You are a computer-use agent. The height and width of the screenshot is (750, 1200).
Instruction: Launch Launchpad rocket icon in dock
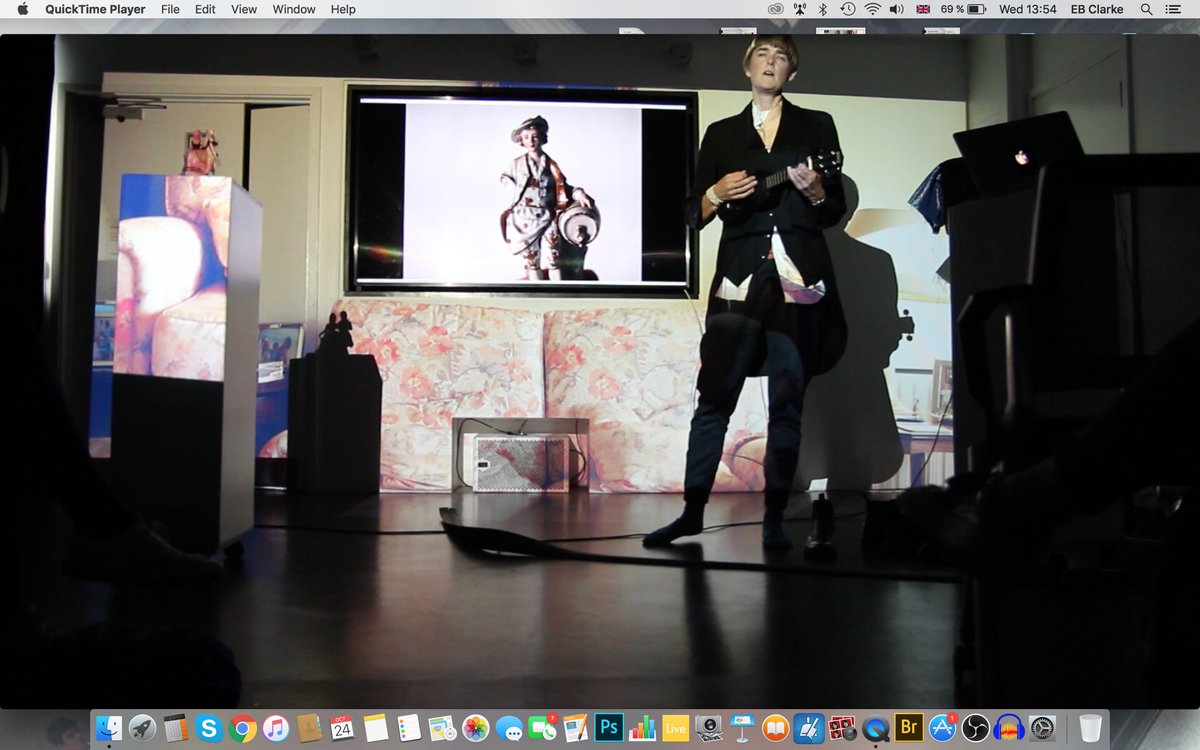pyautogui.click(x=142, y=728)
